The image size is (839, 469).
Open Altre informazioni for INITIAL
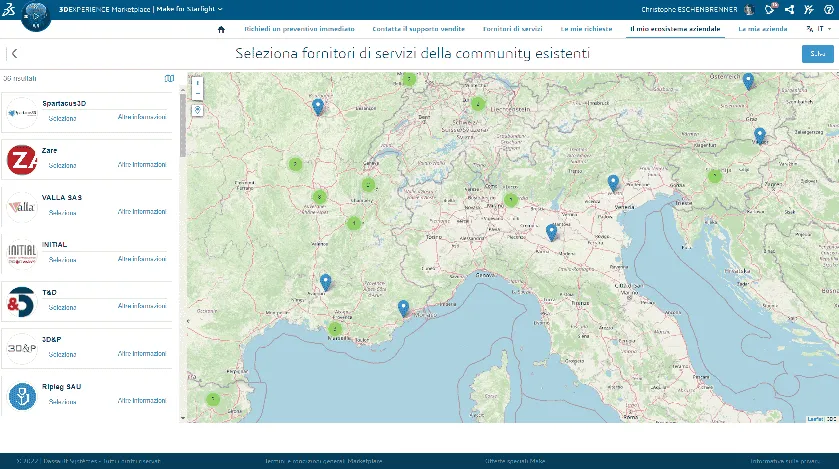point(142,259)
